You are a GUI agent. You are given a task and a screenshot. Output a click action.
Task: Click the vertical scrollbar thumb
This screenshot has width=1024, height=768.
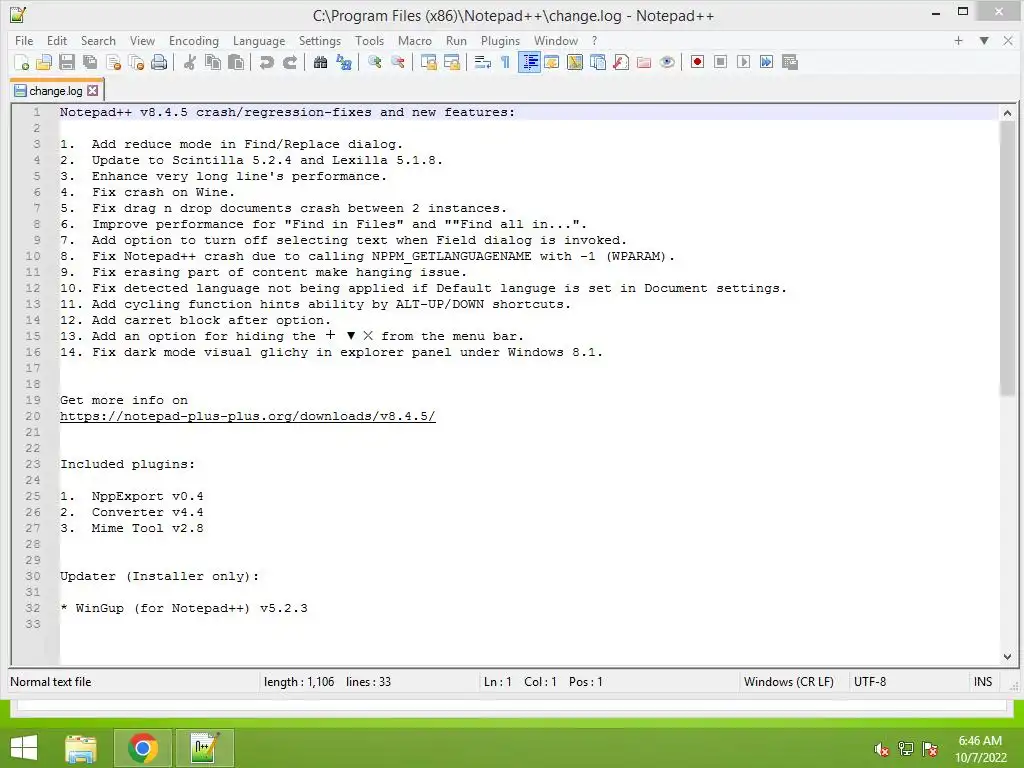(x=1007, y=259)
